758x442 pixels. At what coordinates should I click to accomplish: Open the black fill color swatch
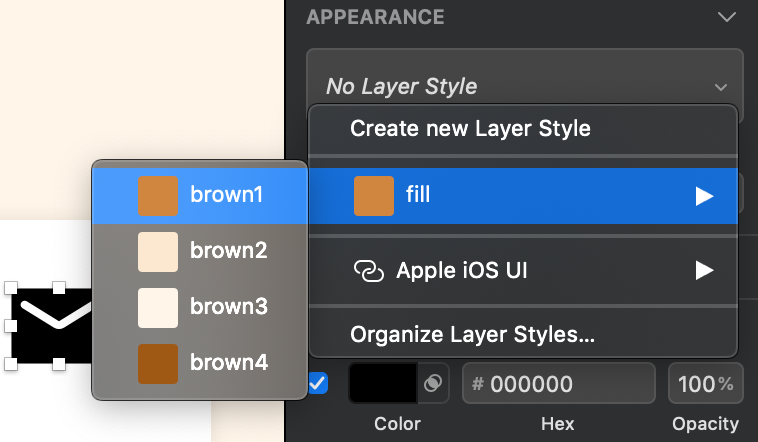pos(382,383)
